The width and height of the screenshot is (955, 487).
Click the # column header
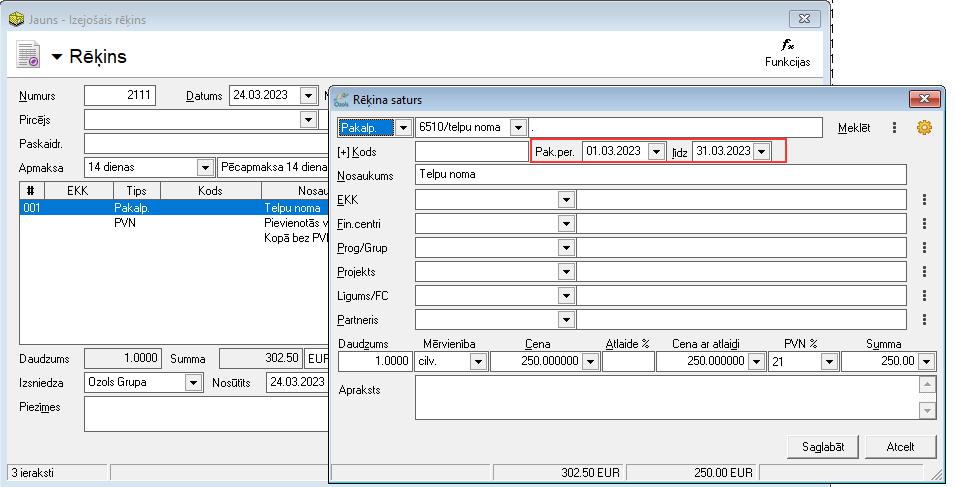(x=31, y=191)
